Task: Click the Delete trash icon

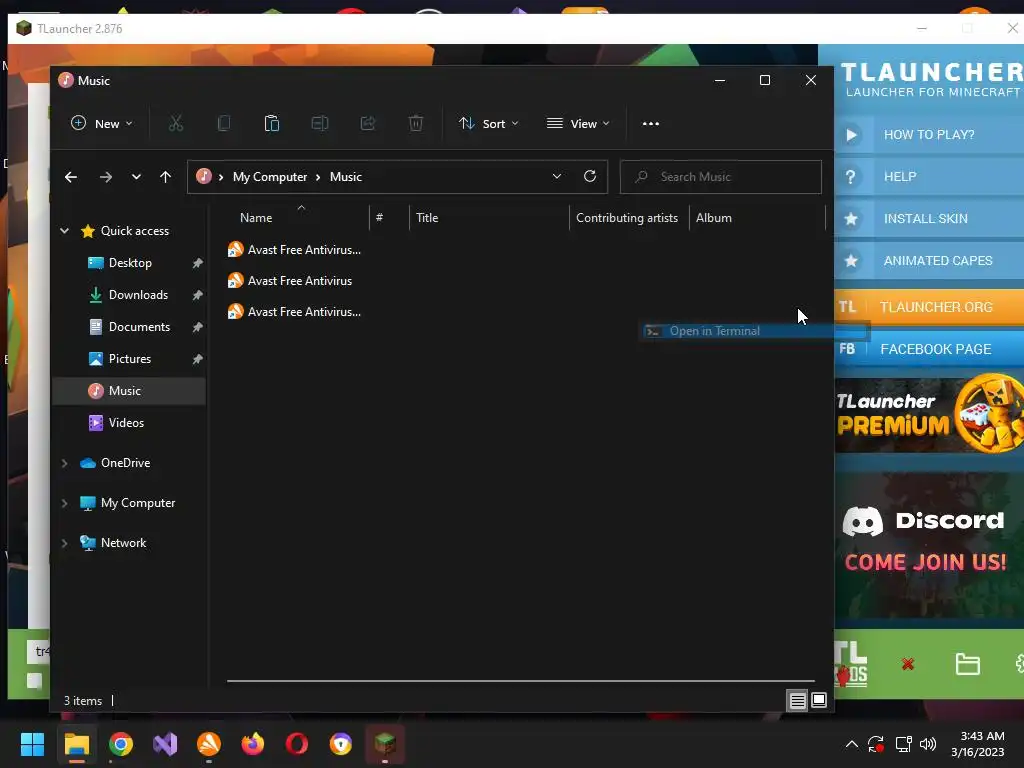Action: click(x=416, y=123)
